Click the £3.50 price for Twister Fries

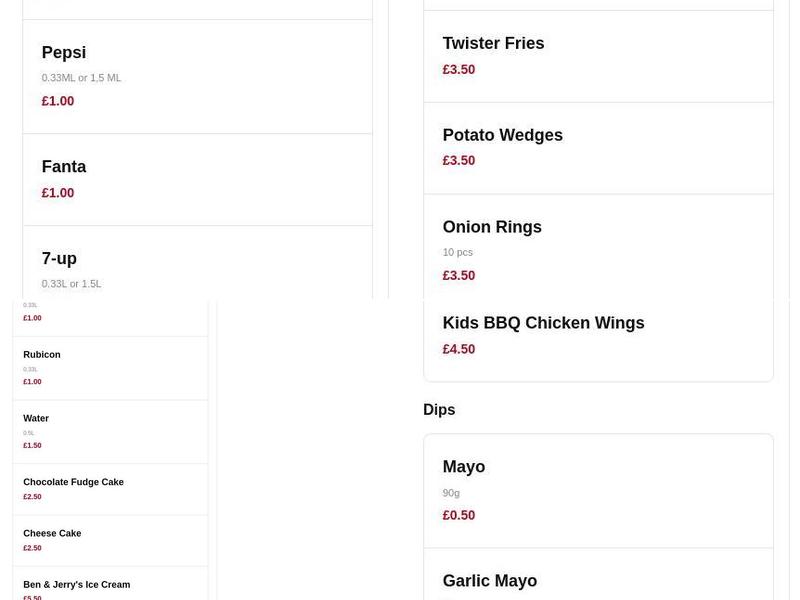pos(459,69)
